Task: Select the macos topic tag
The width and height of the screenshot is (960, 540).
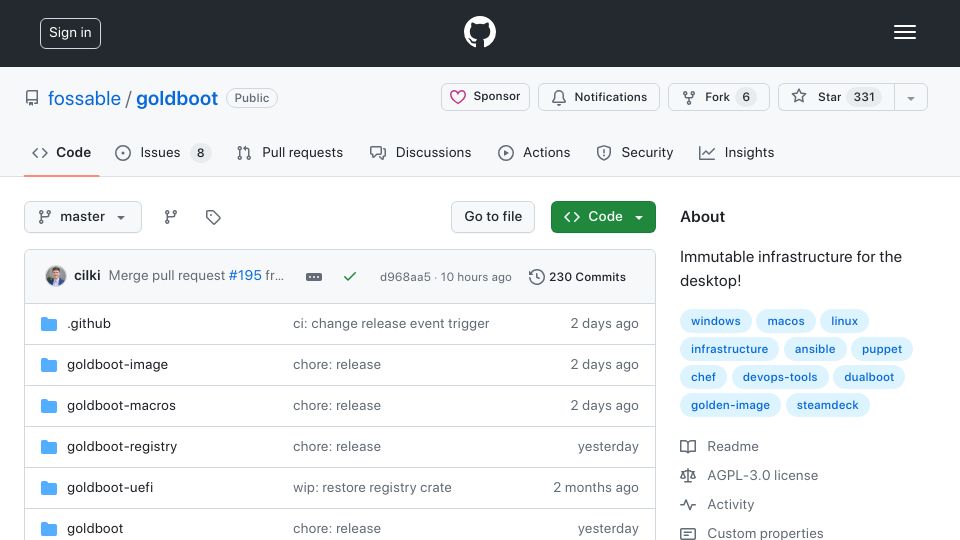Action: coord(786,321)
